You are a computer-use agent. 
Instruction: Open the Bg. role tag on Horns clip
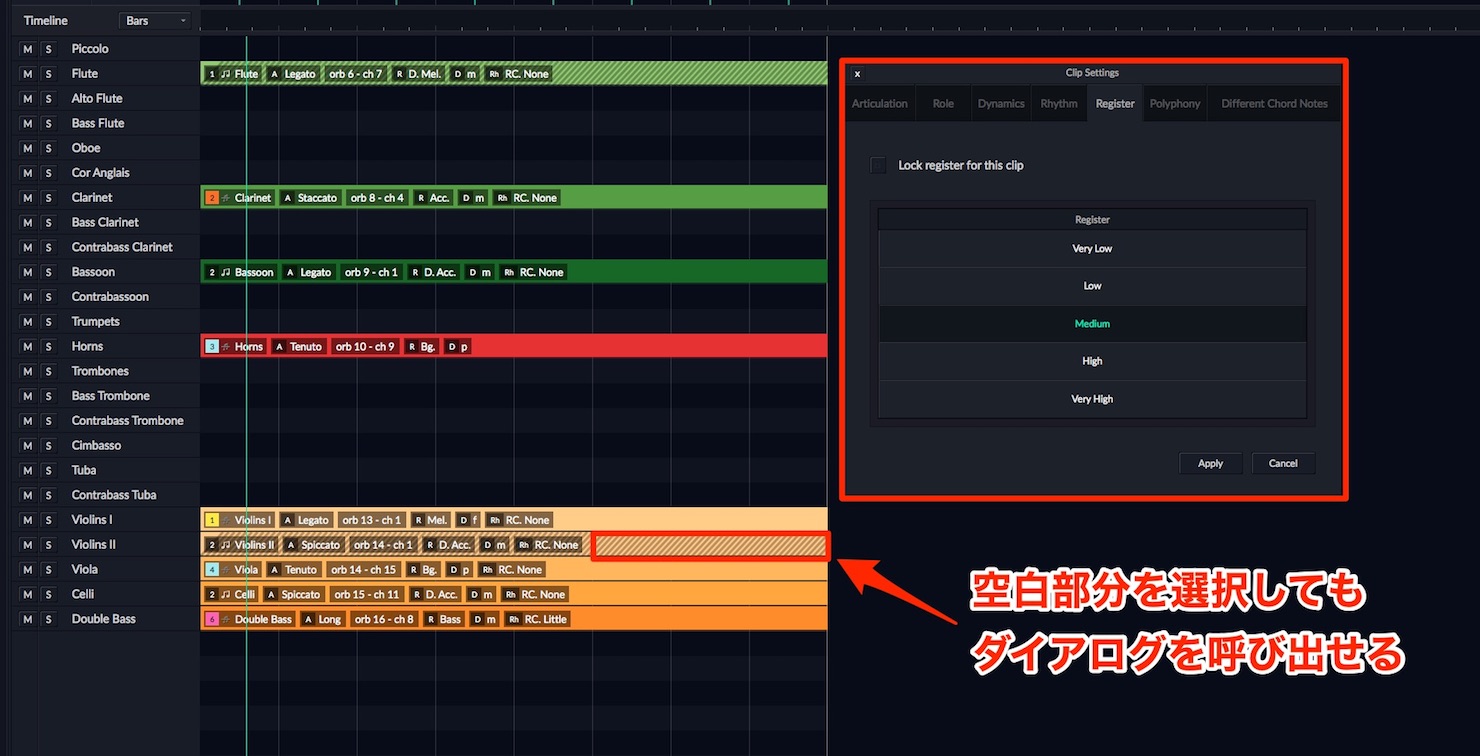[423, 347]
